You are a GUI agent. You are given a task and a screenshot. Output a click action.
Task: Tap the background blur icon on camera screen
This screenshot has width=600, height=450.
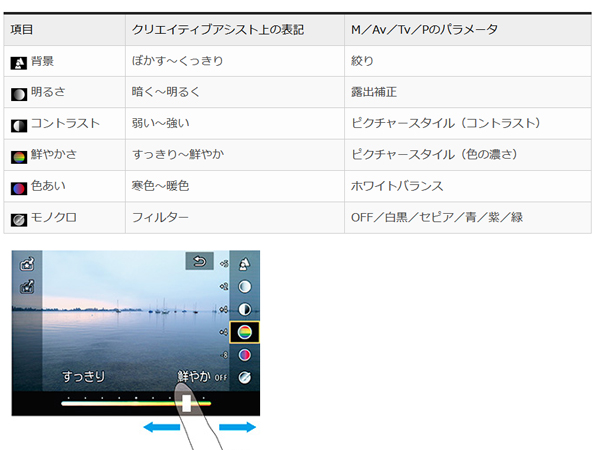coord(245,264)
